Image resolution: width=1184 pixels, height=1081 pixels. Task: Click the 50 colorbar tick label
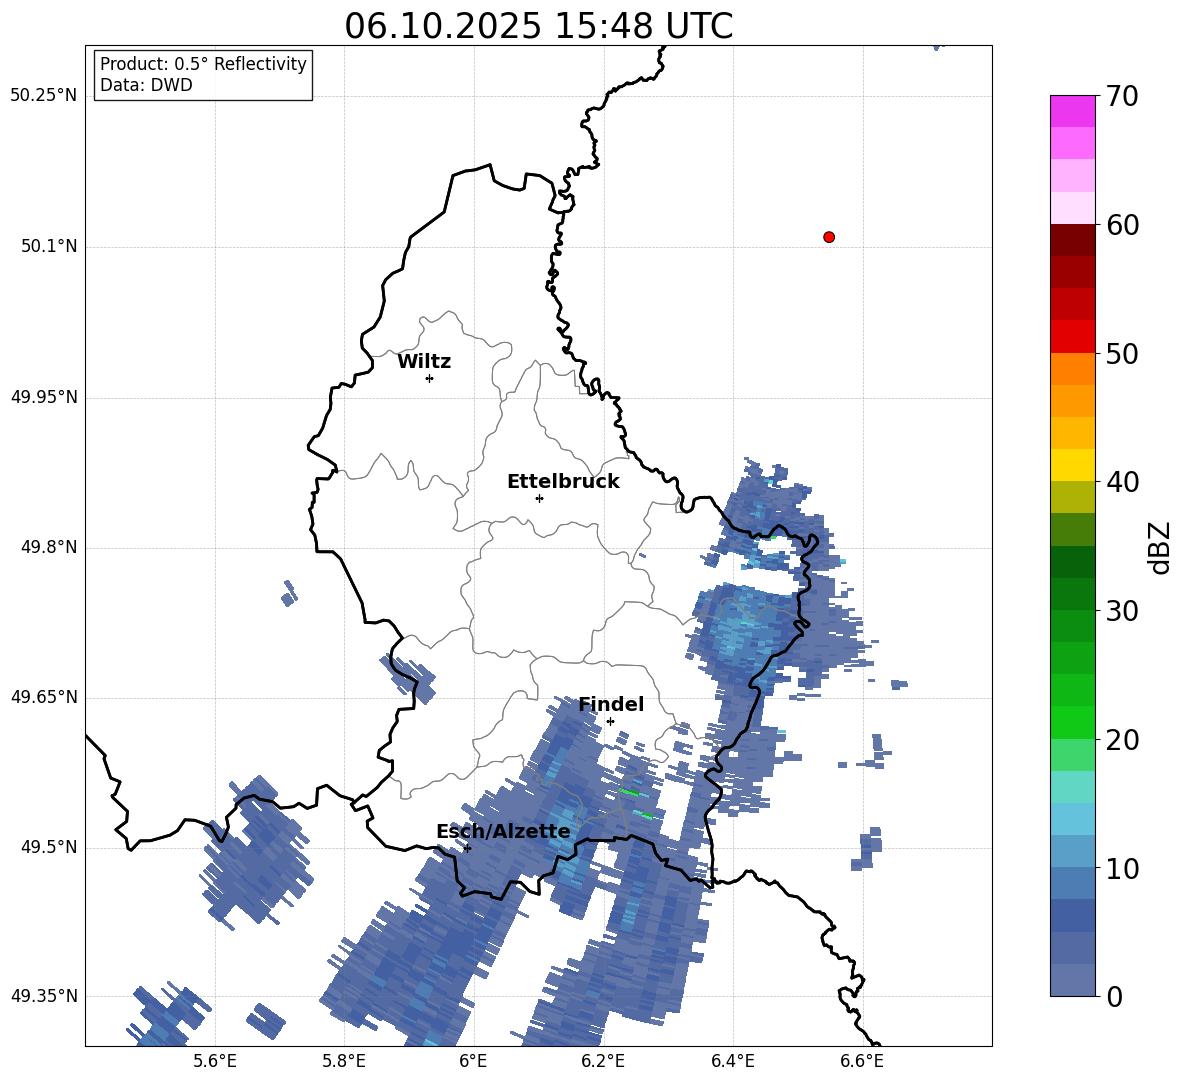pyautogui.click(x=1121, y=353)
